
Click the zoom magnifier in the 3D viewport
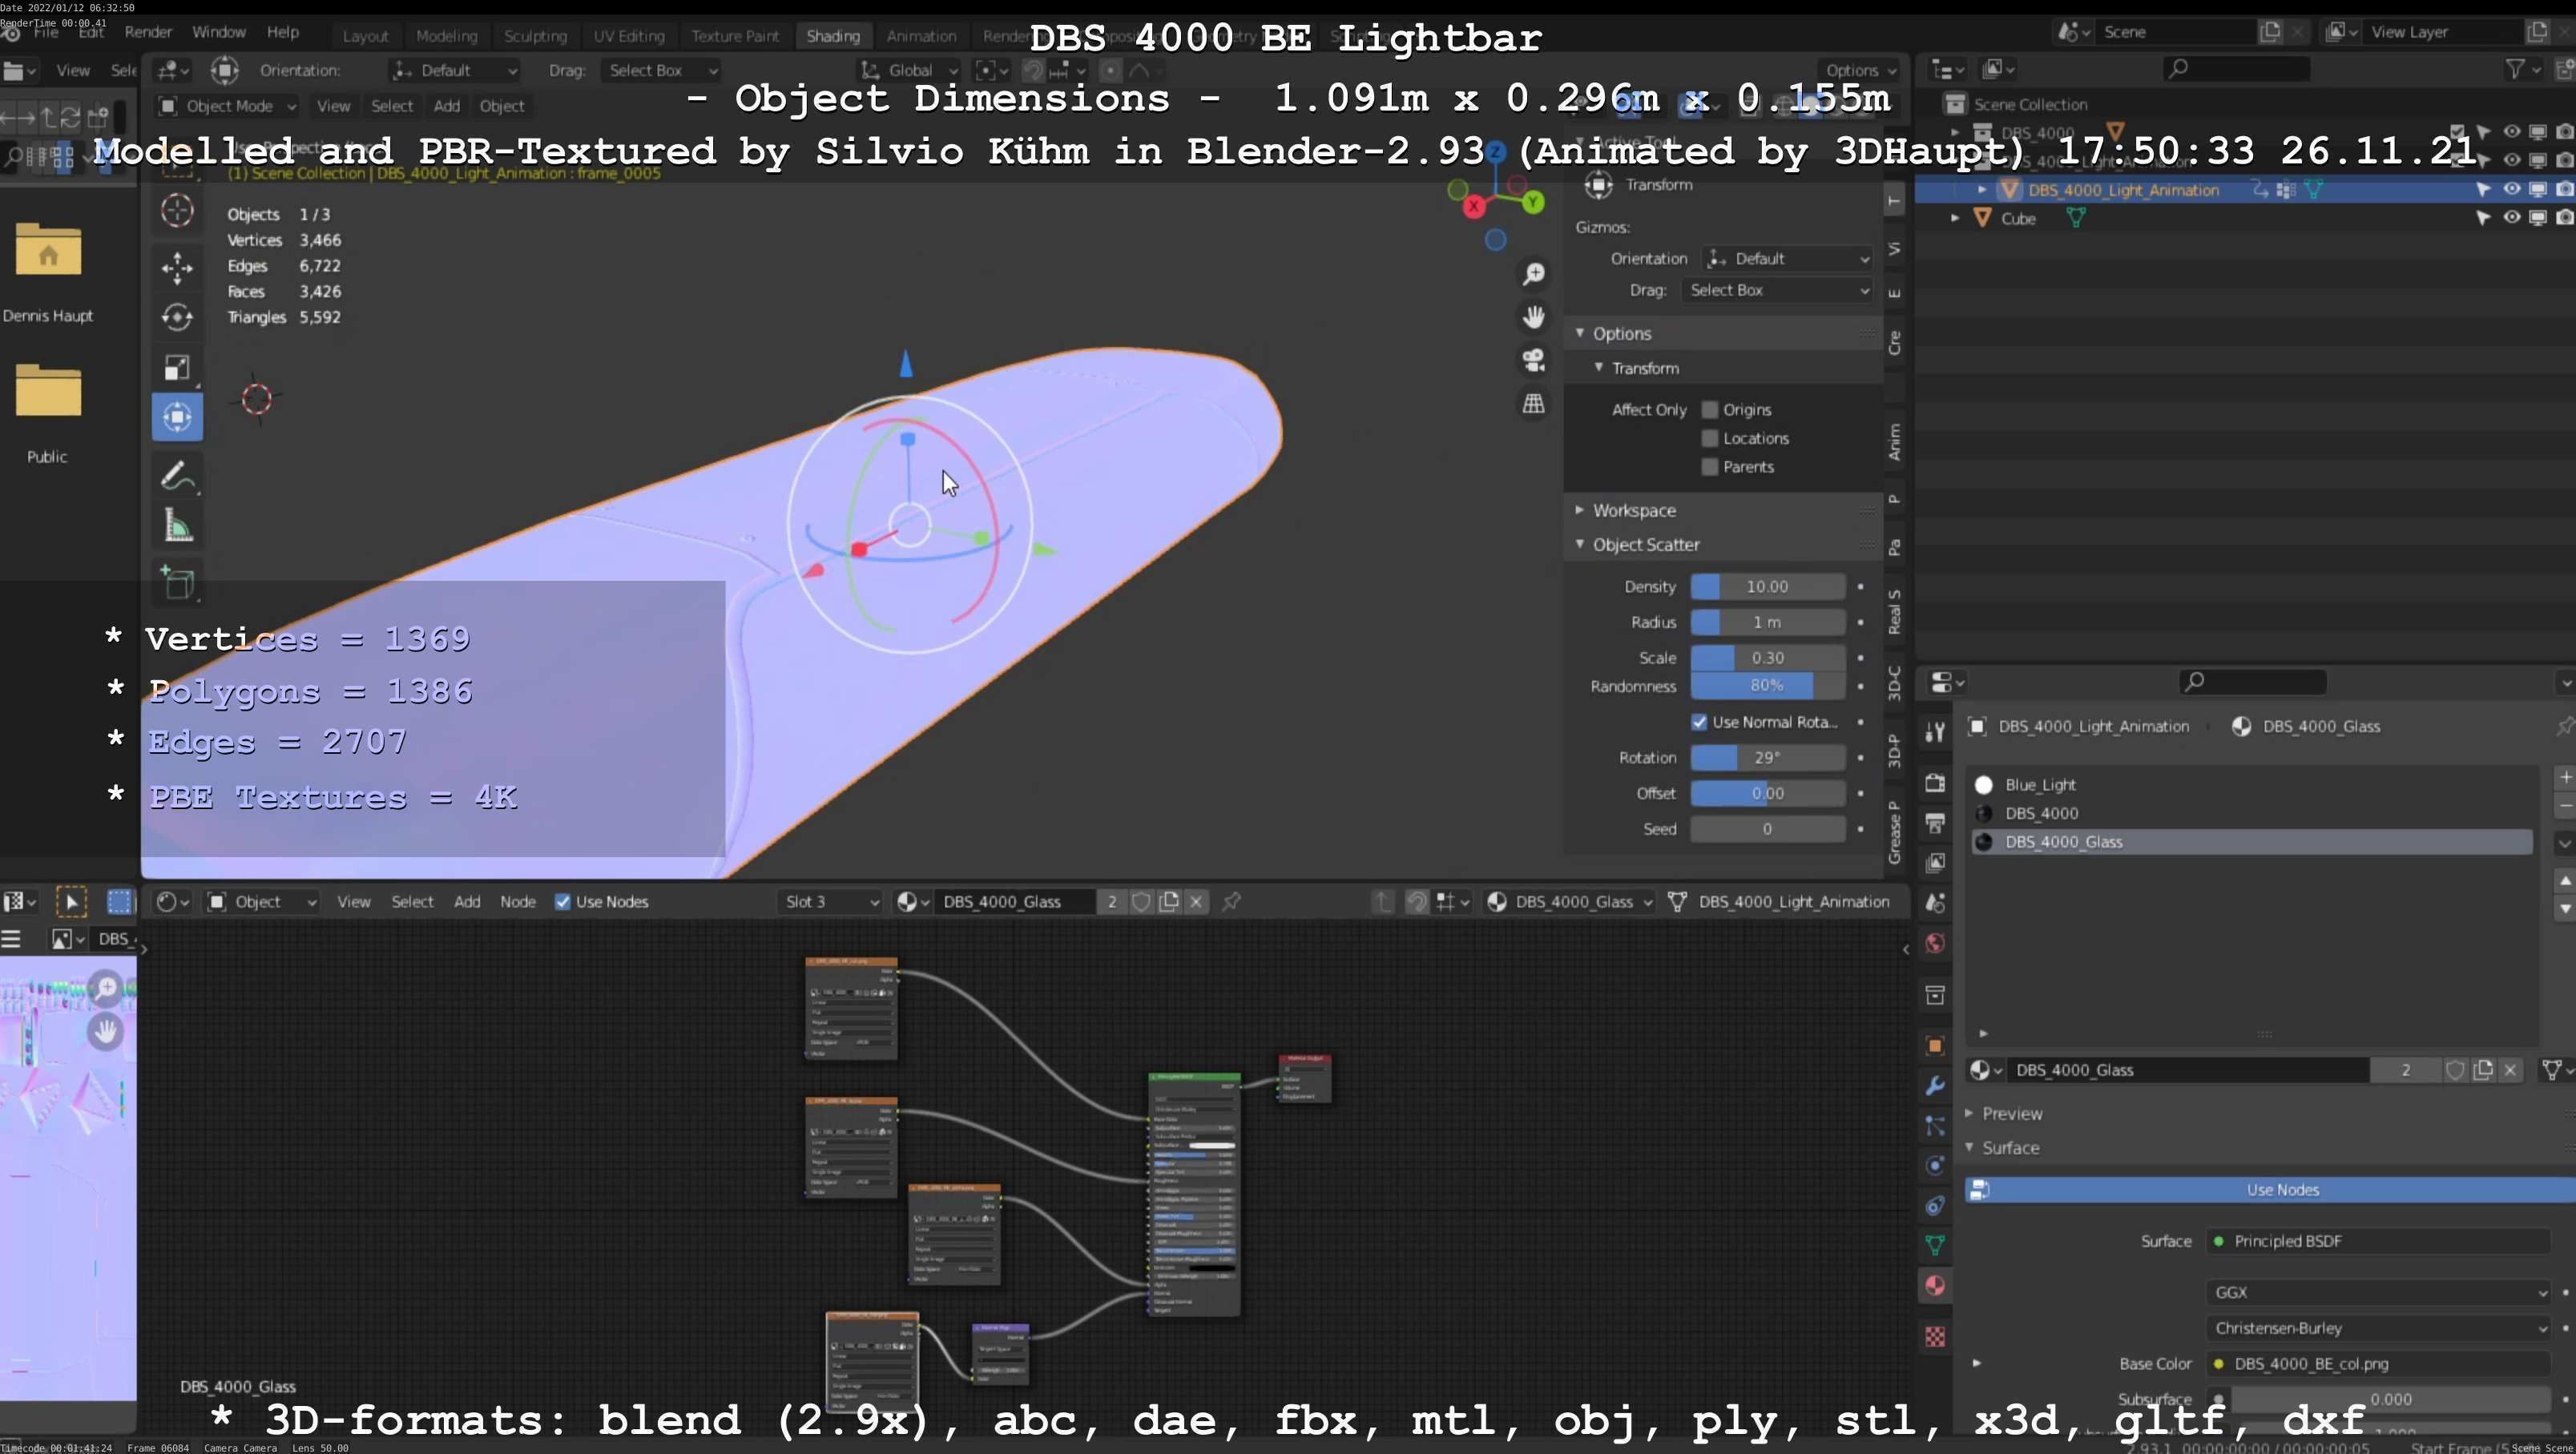[x=1533, y=274]
